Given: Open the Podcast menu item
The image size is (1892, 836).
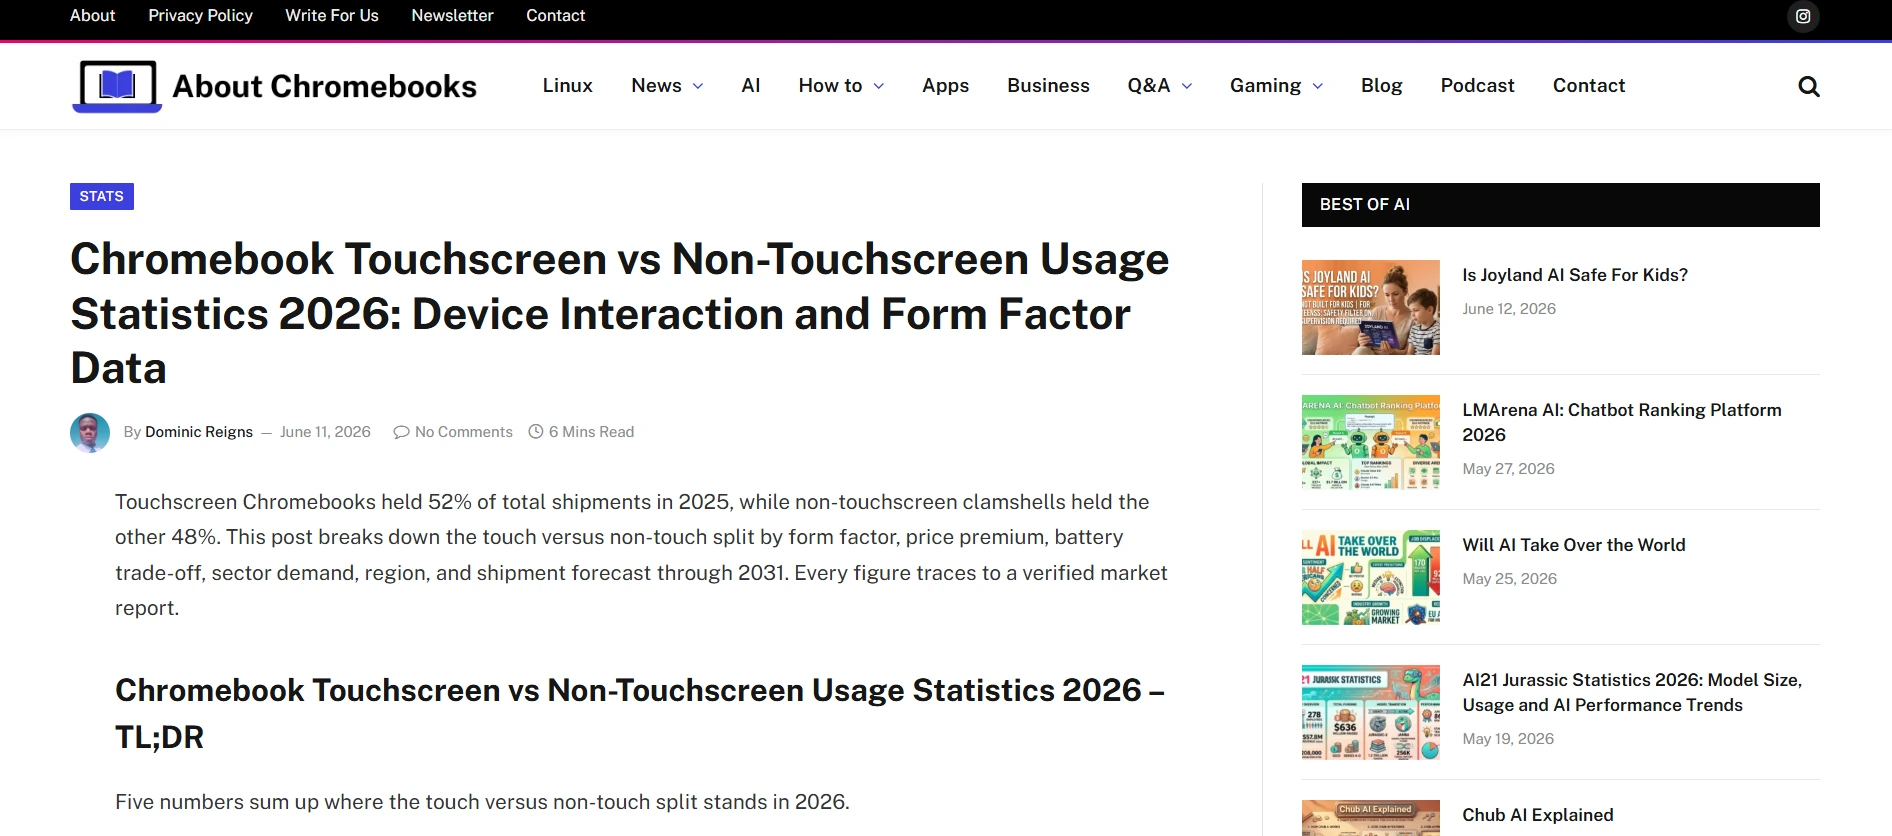Looking at the screenshot, I should [x=1477, y=86].
